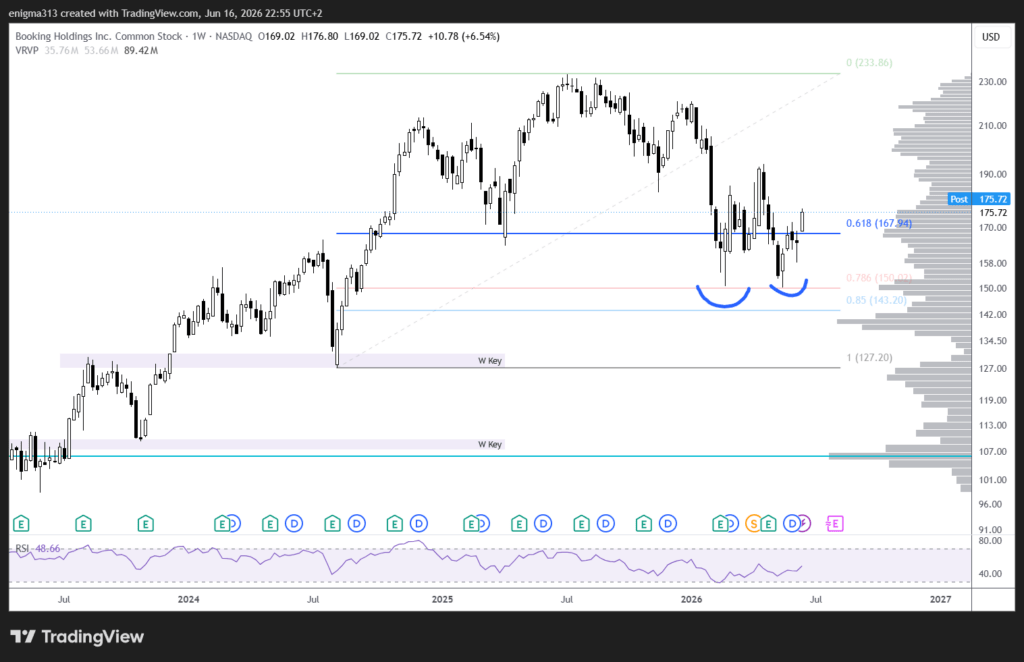Click the 190.00 price axis label
The height and width of the screenshot is (662, 1024).
[x=993, y=174]
